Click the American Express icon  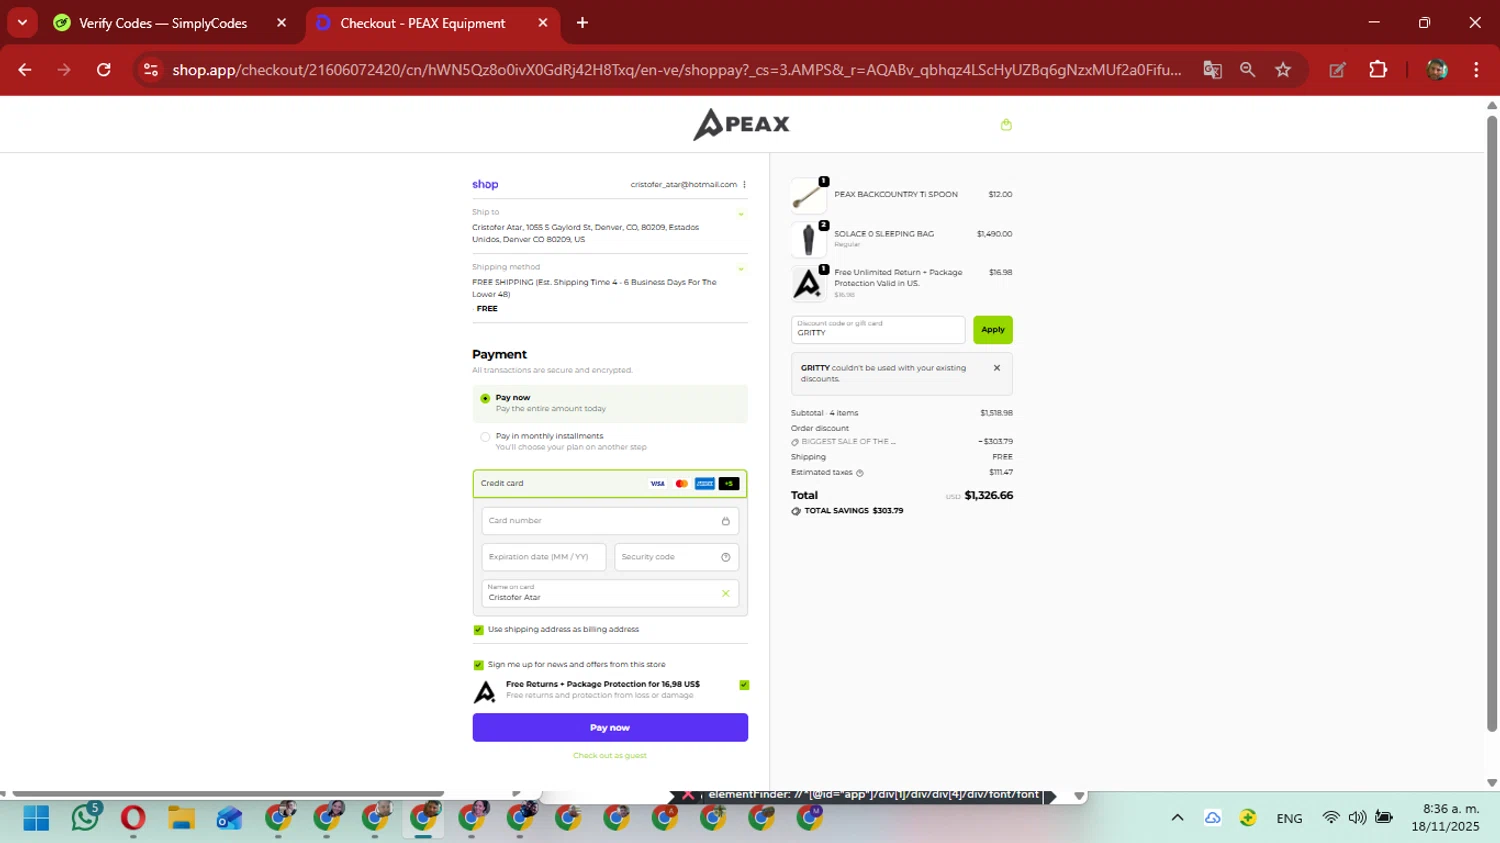click(x=705, y=484)
